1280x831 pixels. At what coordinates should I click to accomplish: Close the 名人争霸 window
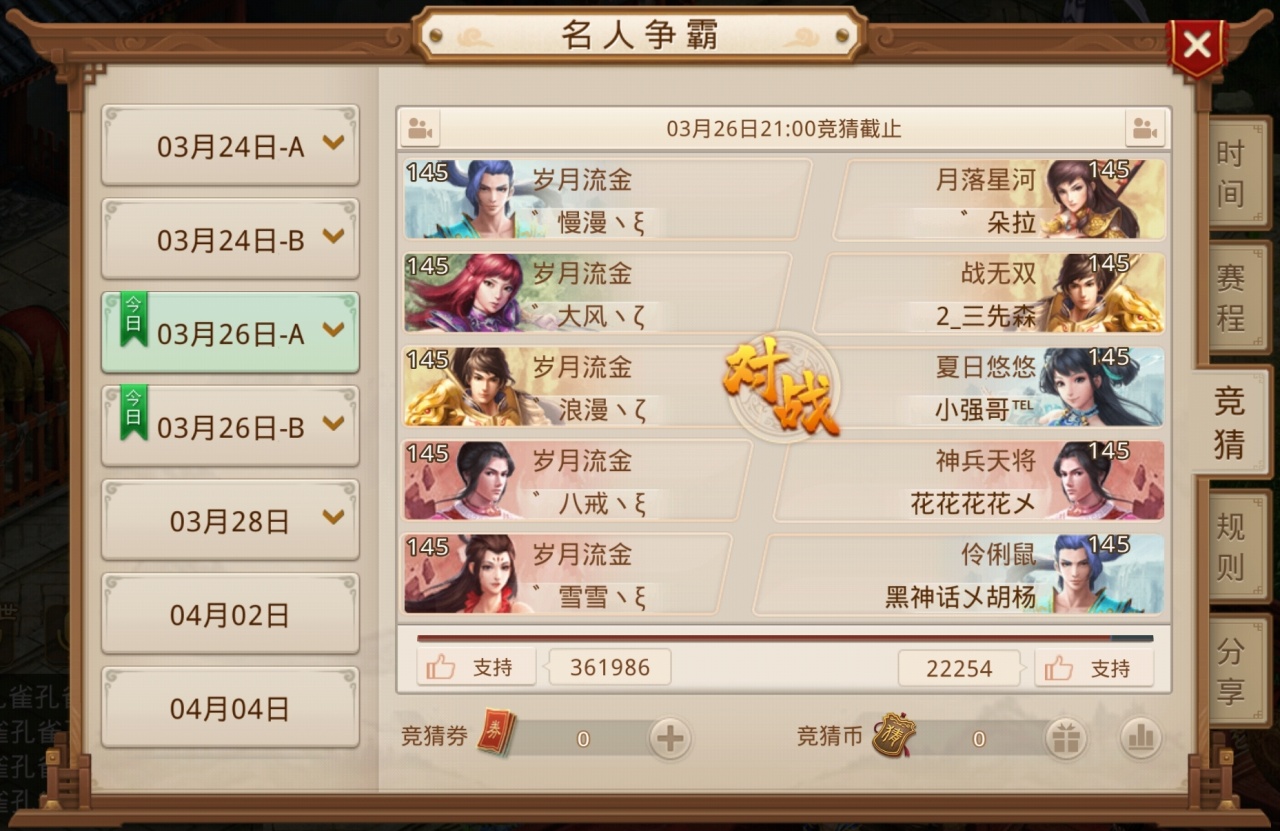click(1197, 45)
